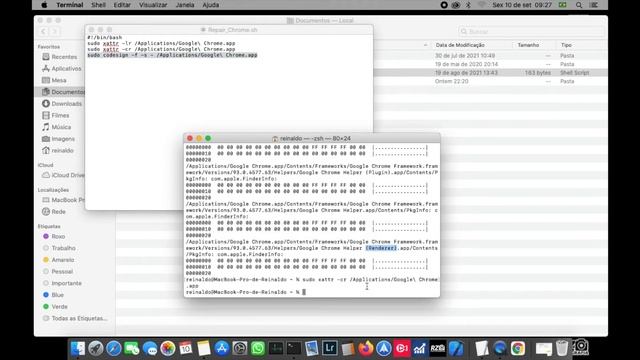The width and height of the screenshot is (640, 360).
Task: Filter by Amarelo tag in sidebar
Action: tap(58, 260)
